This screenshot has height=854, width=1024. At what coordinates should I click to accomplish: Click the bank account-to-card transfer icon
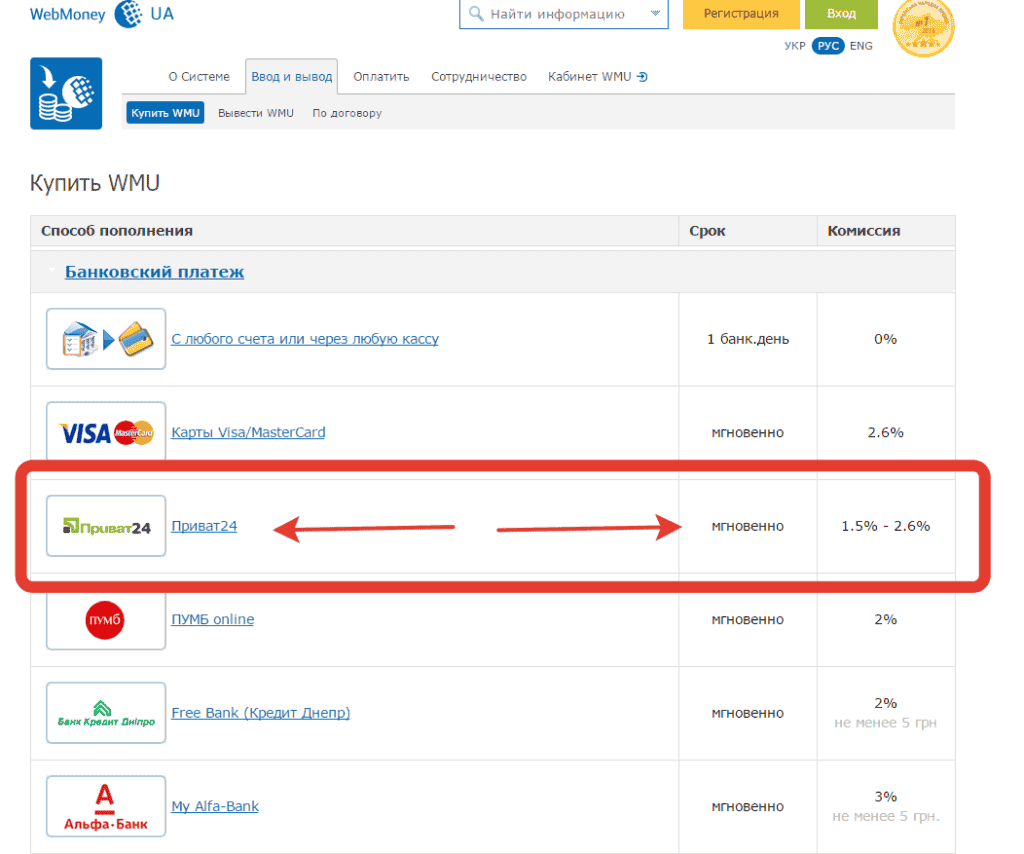[106, 340]
